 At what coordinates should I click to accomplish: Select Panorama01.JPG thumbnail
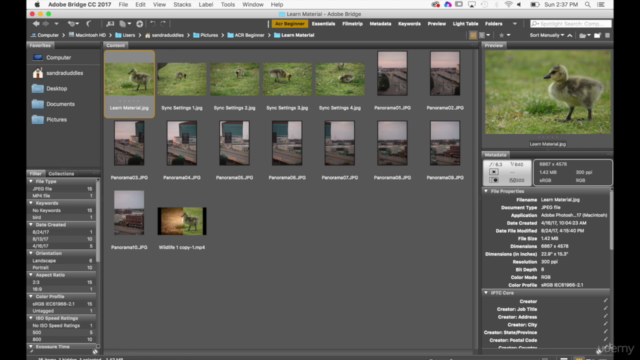click(x=392, y=73)
